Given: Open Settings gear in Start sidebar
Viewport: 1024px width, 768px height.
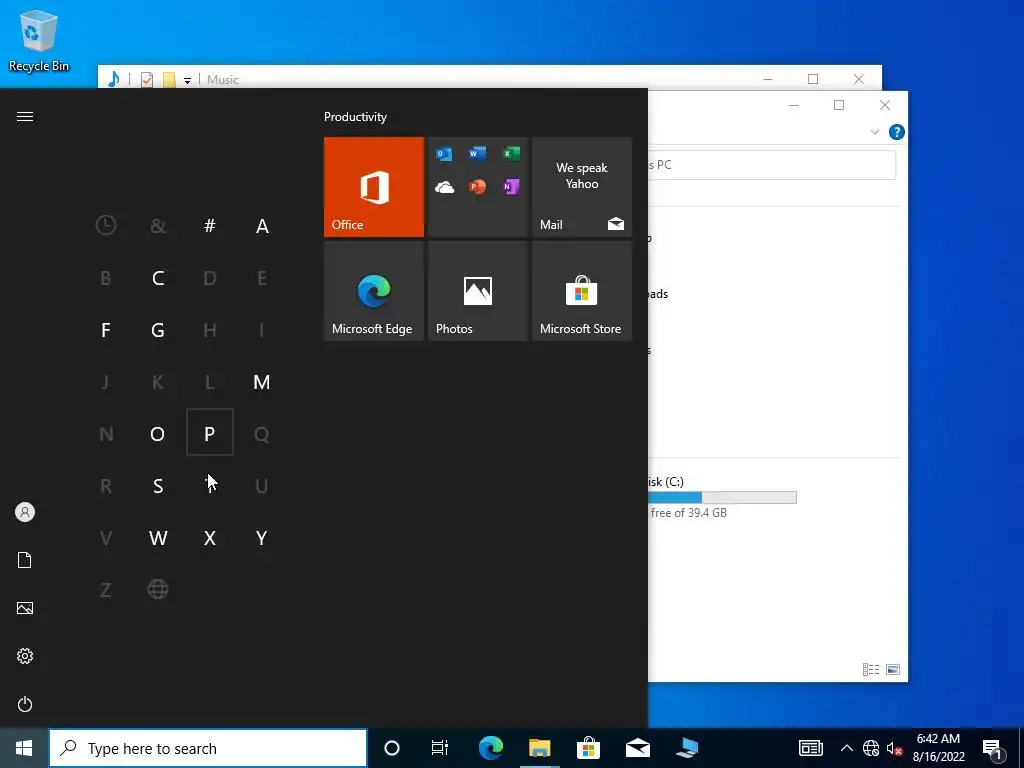Looking at the screenshot, I should [x=25, y=656].
